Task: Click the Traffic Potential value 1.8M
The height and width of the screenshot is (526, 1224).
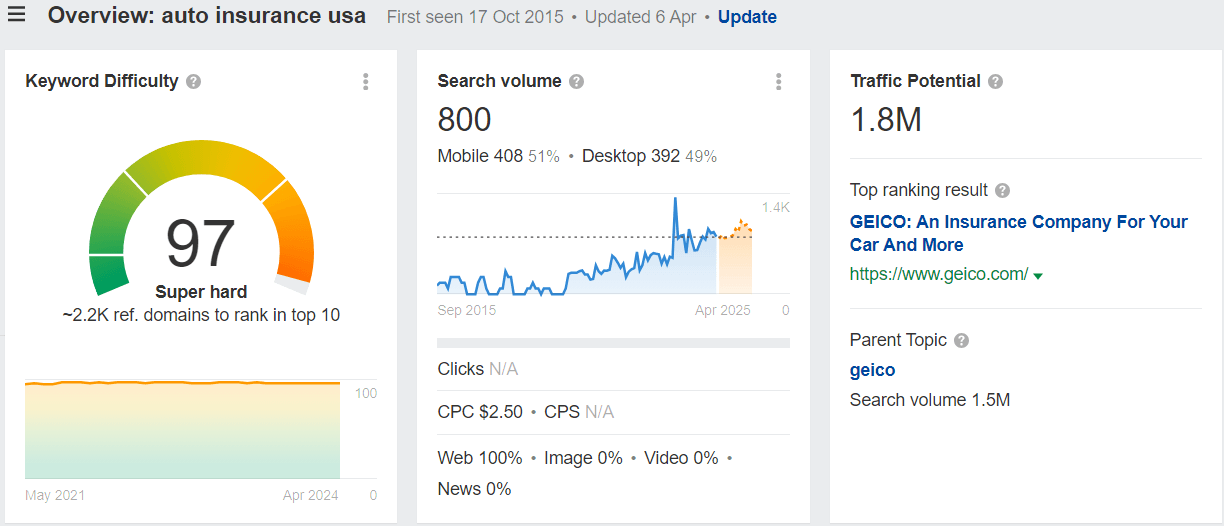Action: click(x=885, y=120)
